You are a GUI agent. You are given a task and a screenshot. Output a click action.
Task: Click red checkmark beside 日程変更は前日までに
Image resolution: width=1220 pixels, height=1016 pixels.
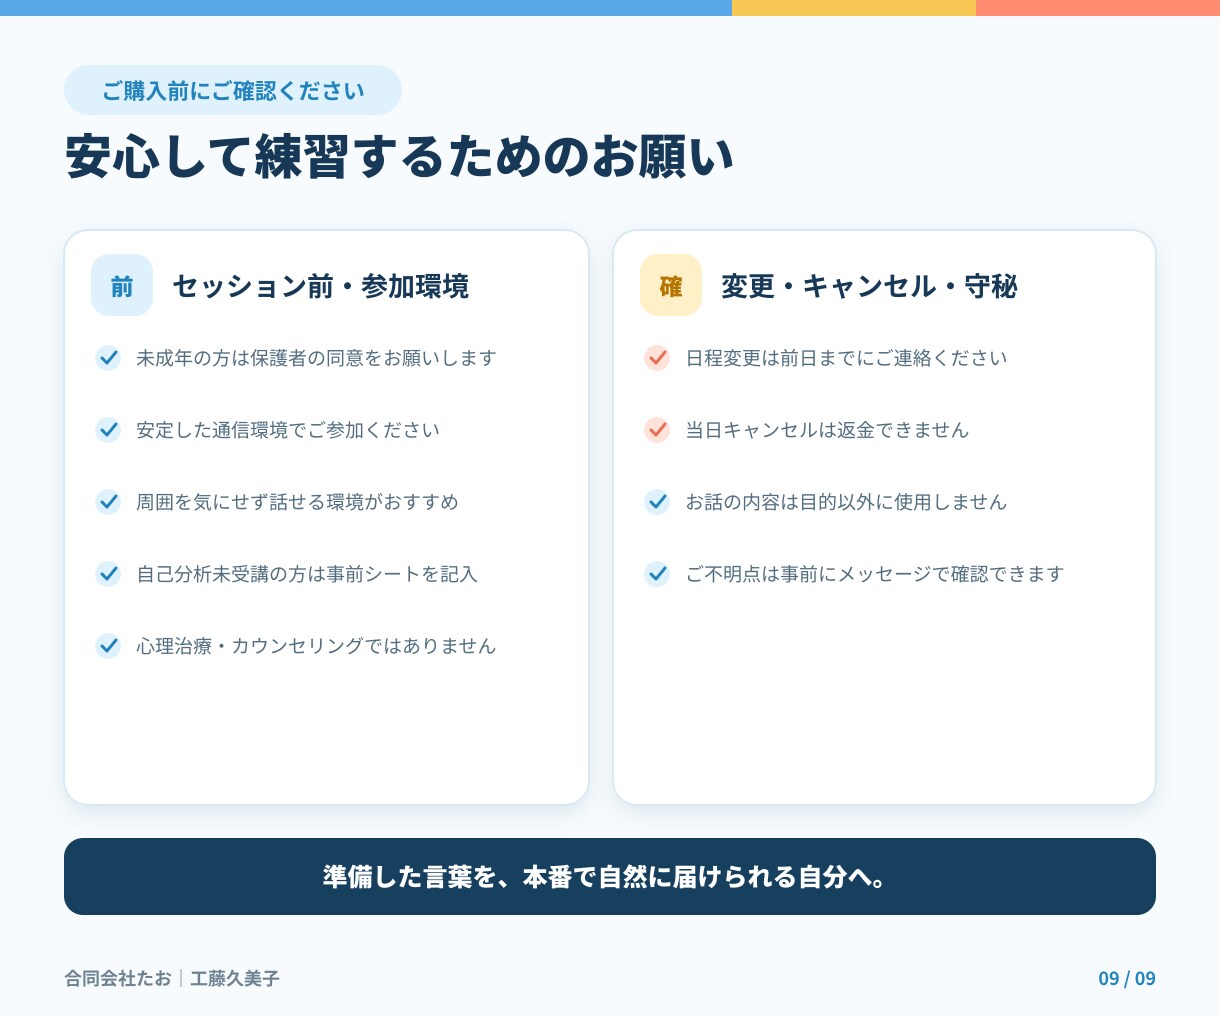[657, 357]
